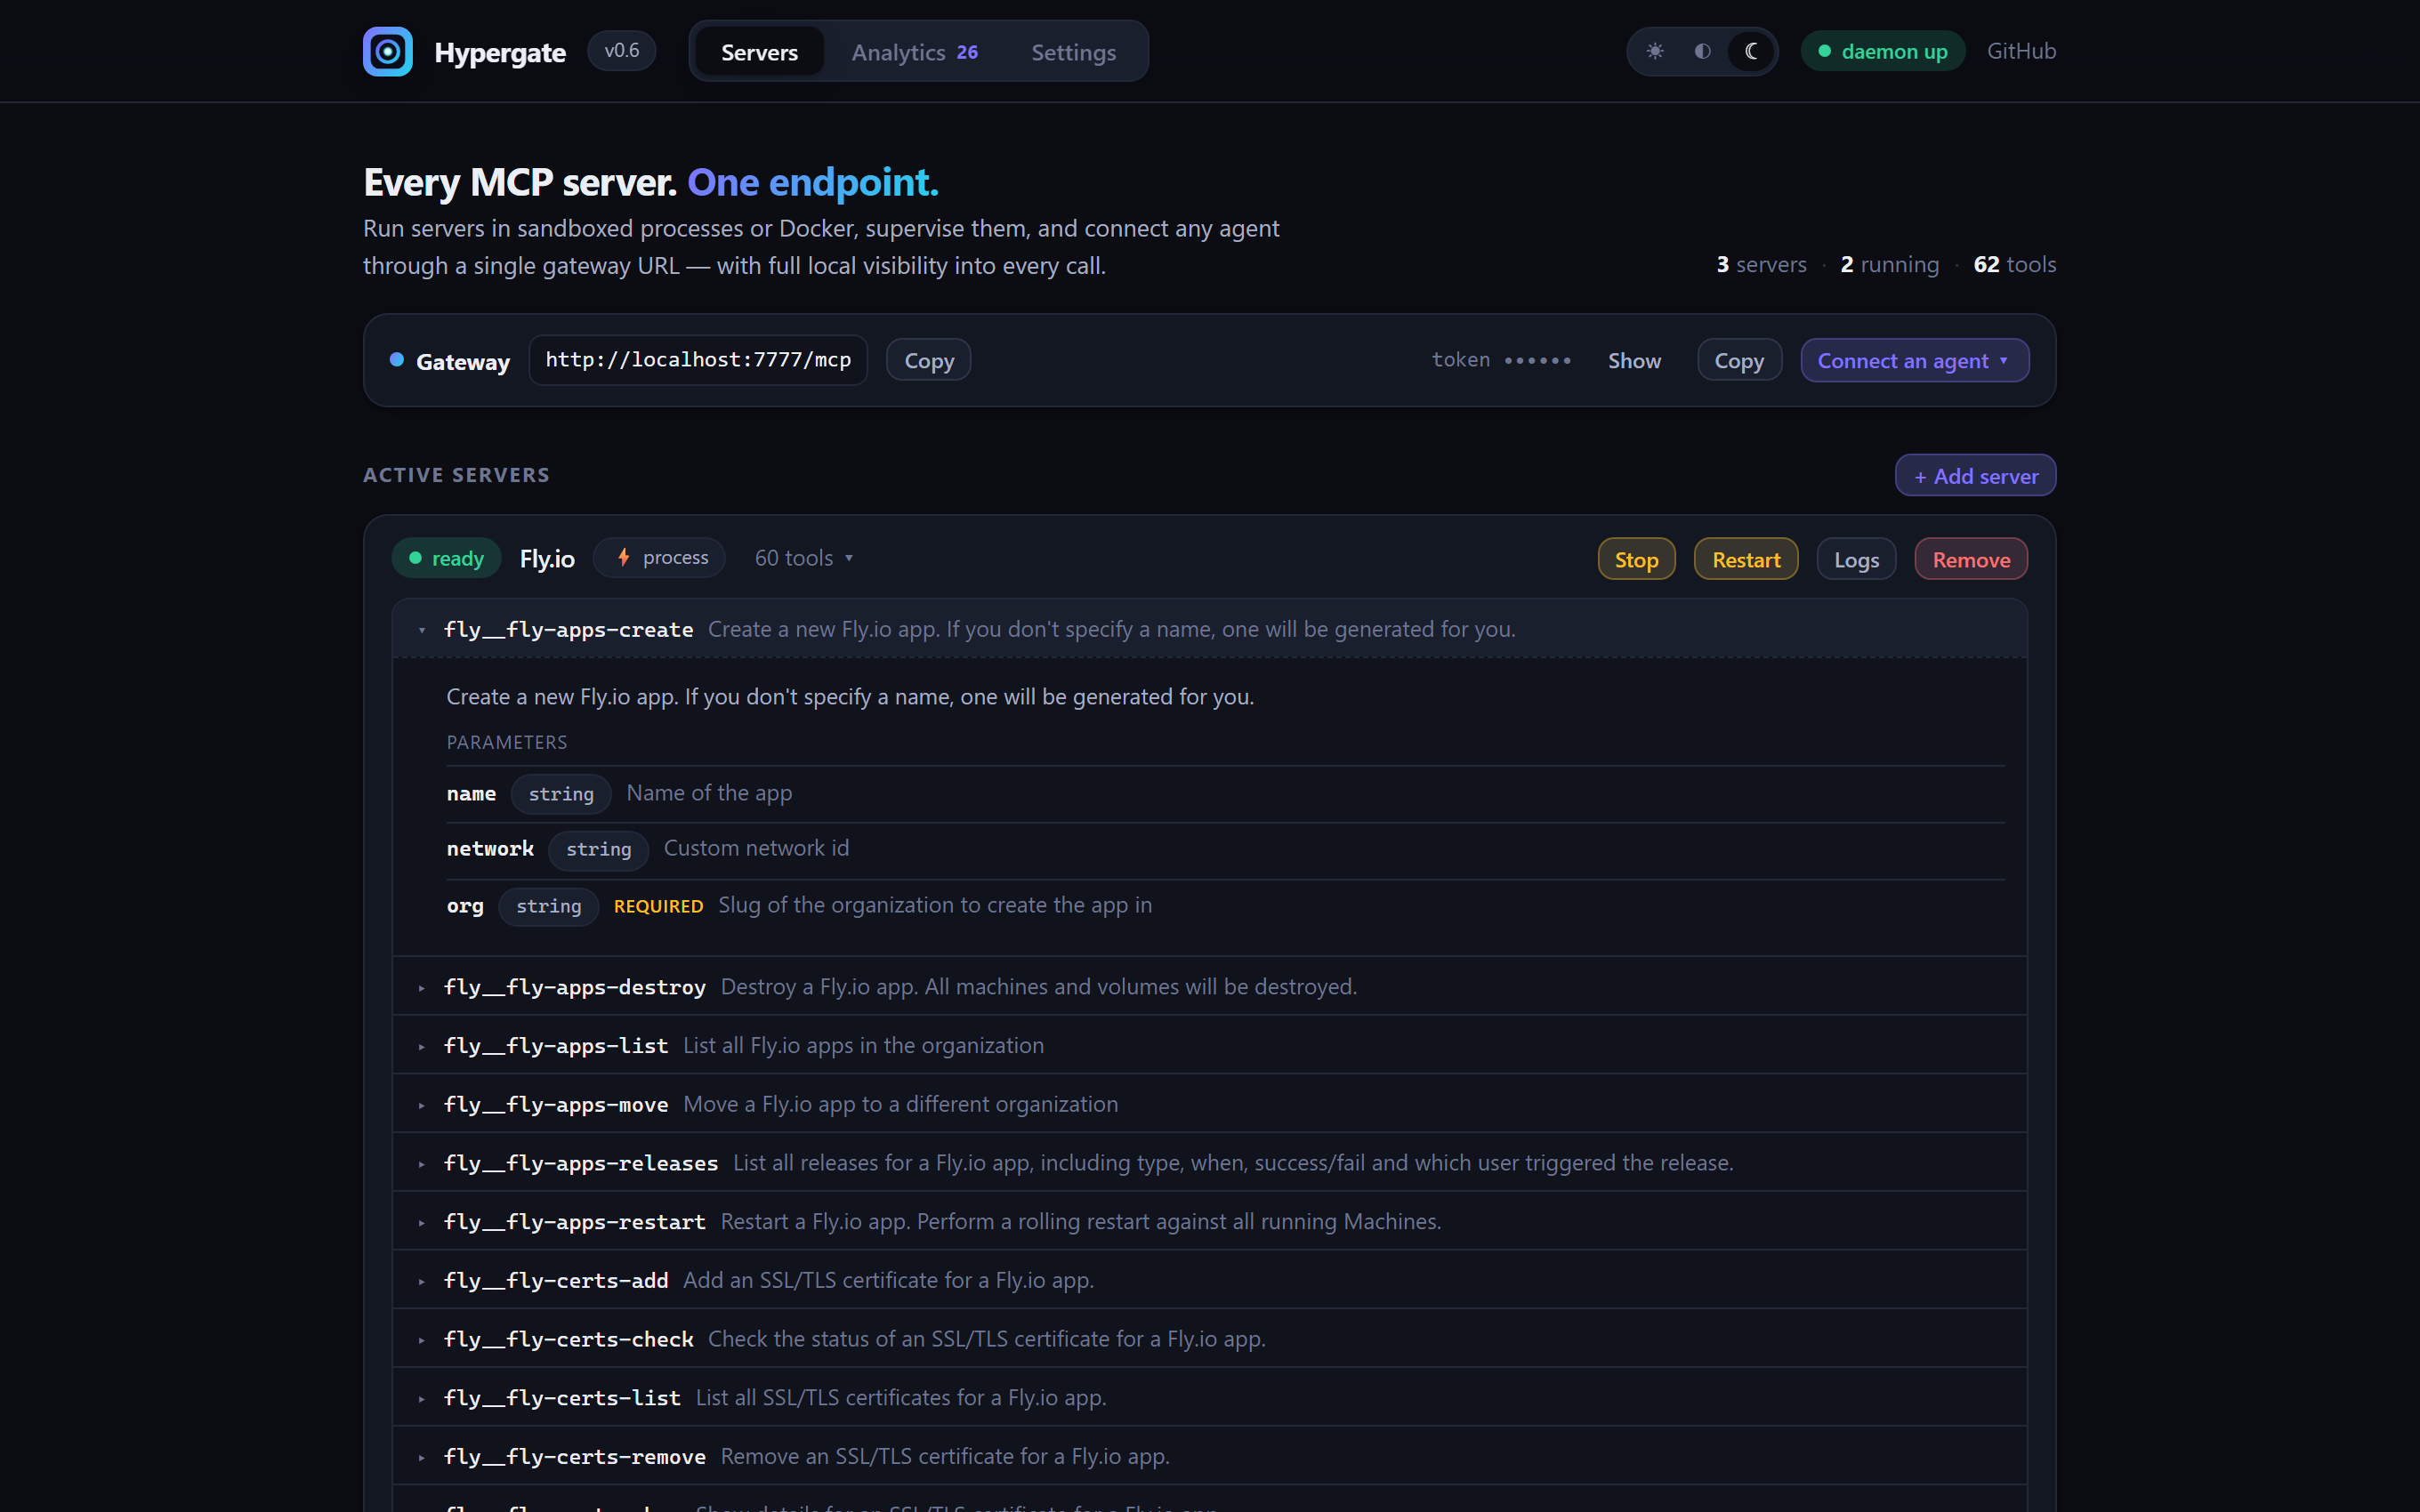This screenshot has height=1512, width=2420.
Task: Expand the fly__fly-apps-destroy tool
Action: click(1210, 987)
